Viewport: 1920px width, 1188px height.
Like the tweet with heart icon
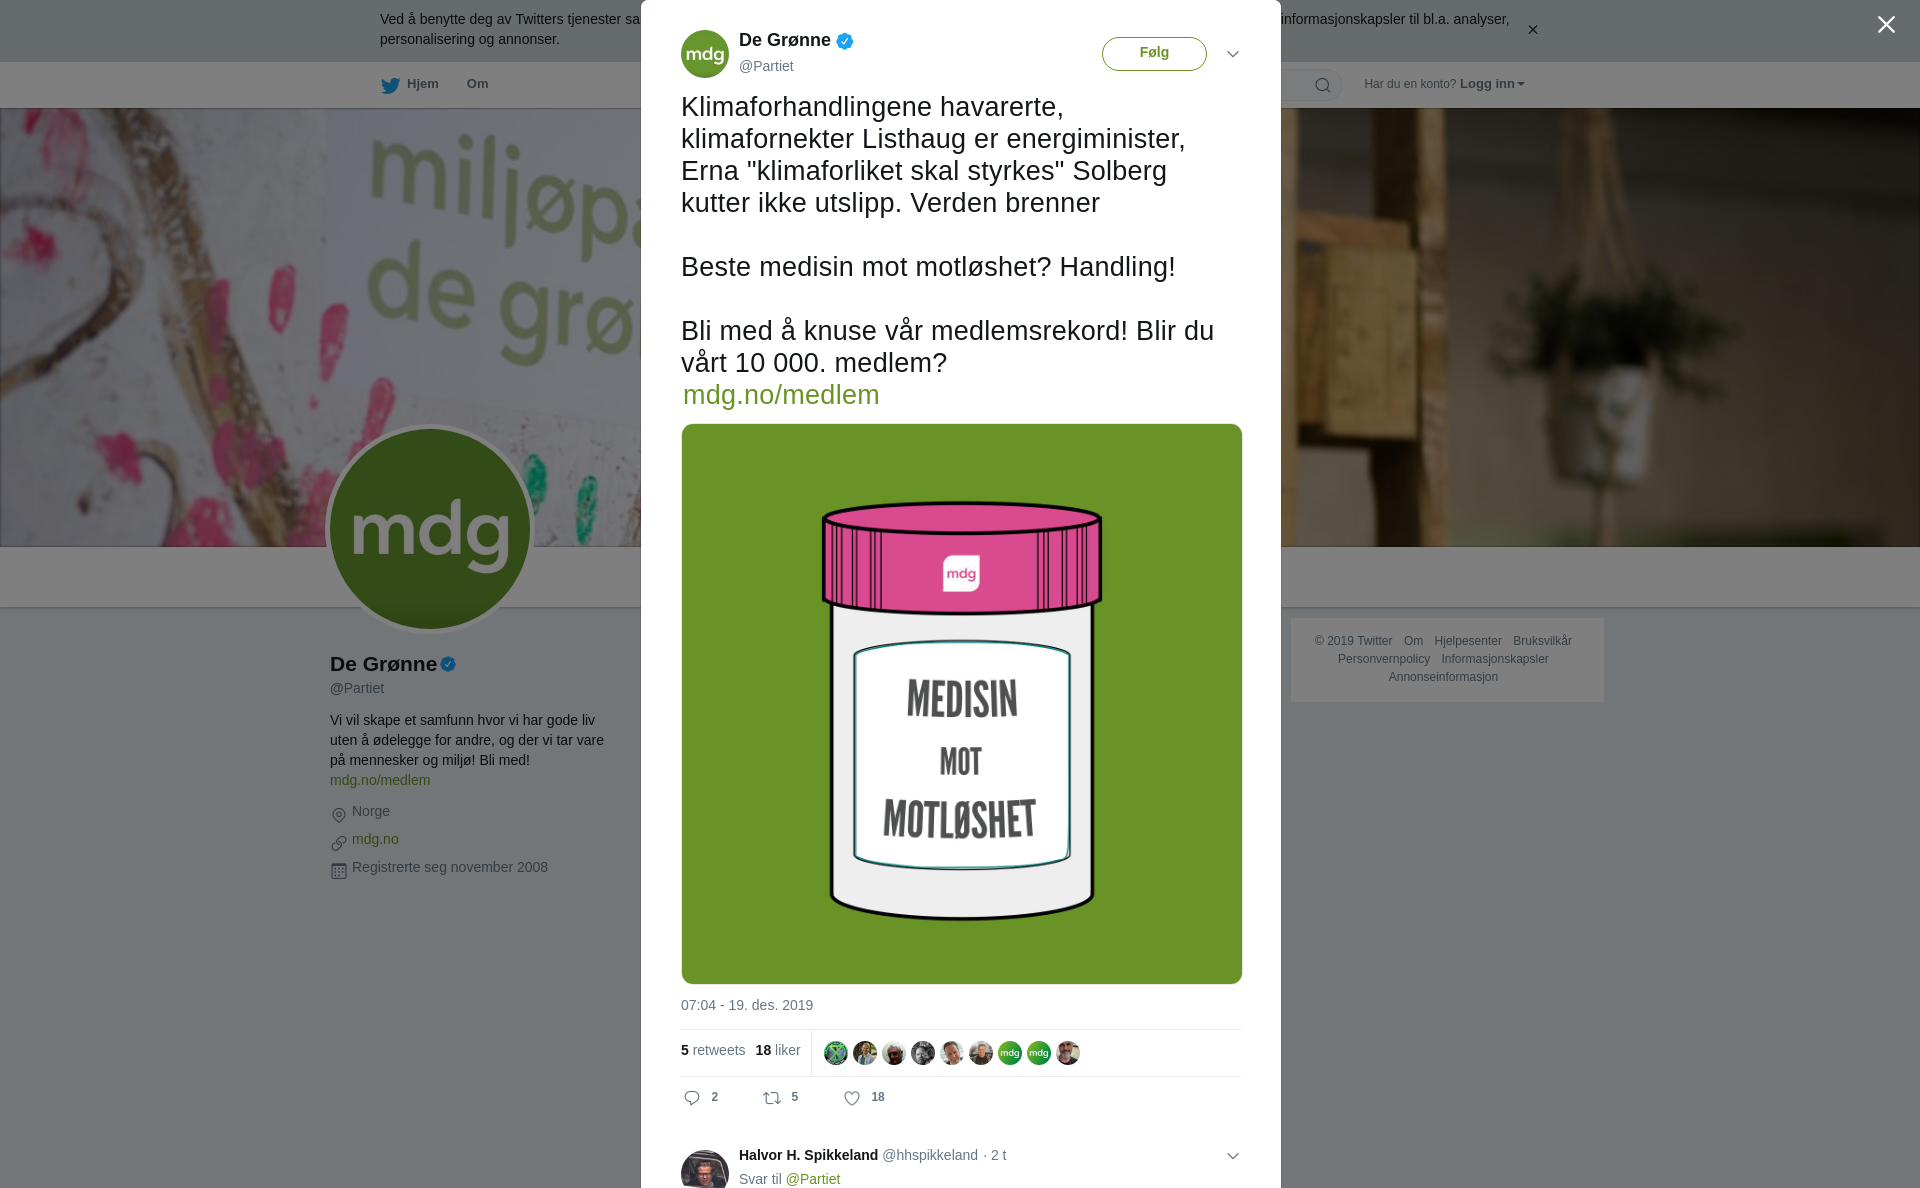coord(852,1098)
